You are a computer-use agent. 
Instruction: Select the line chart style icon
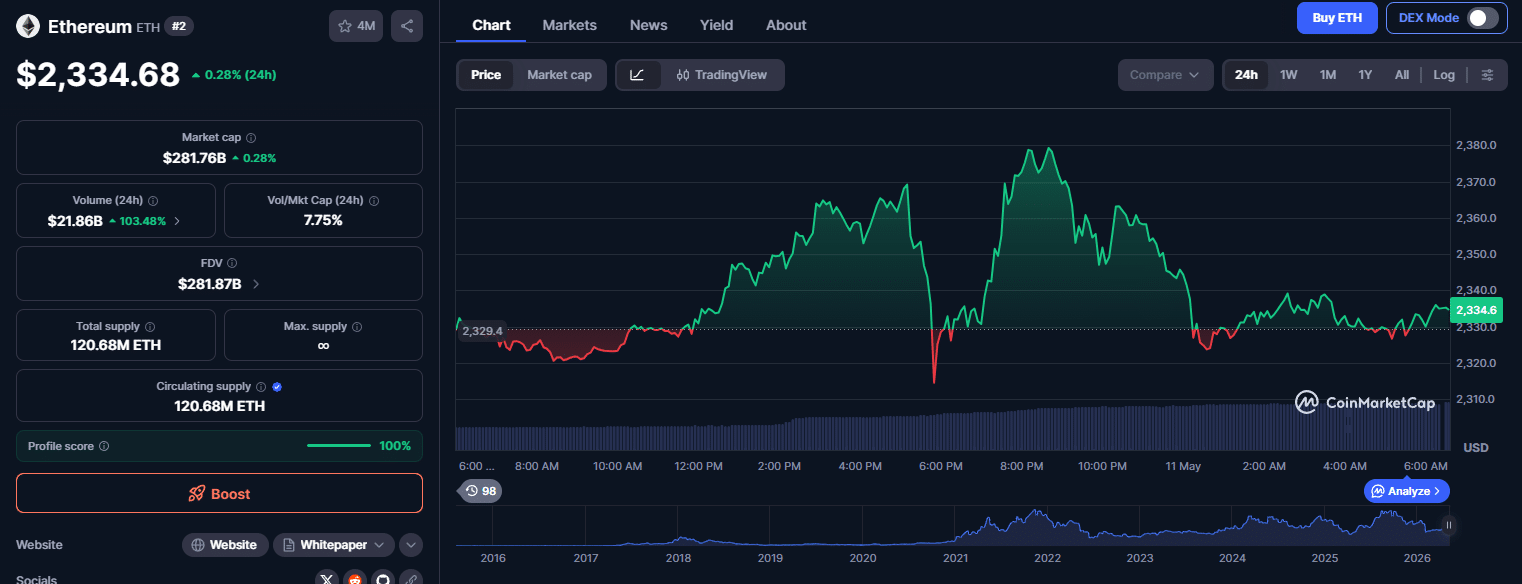(638, 75)
